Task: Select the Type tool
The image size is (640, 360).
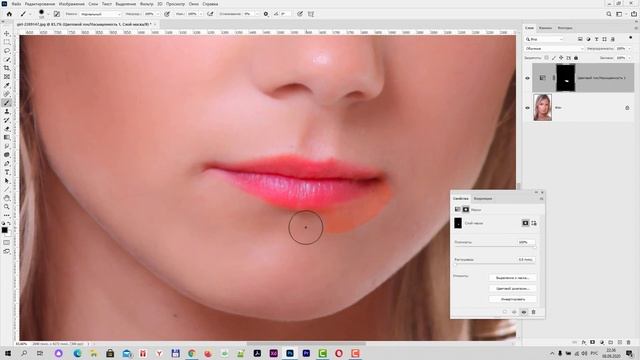Action: tap(7, 172)
